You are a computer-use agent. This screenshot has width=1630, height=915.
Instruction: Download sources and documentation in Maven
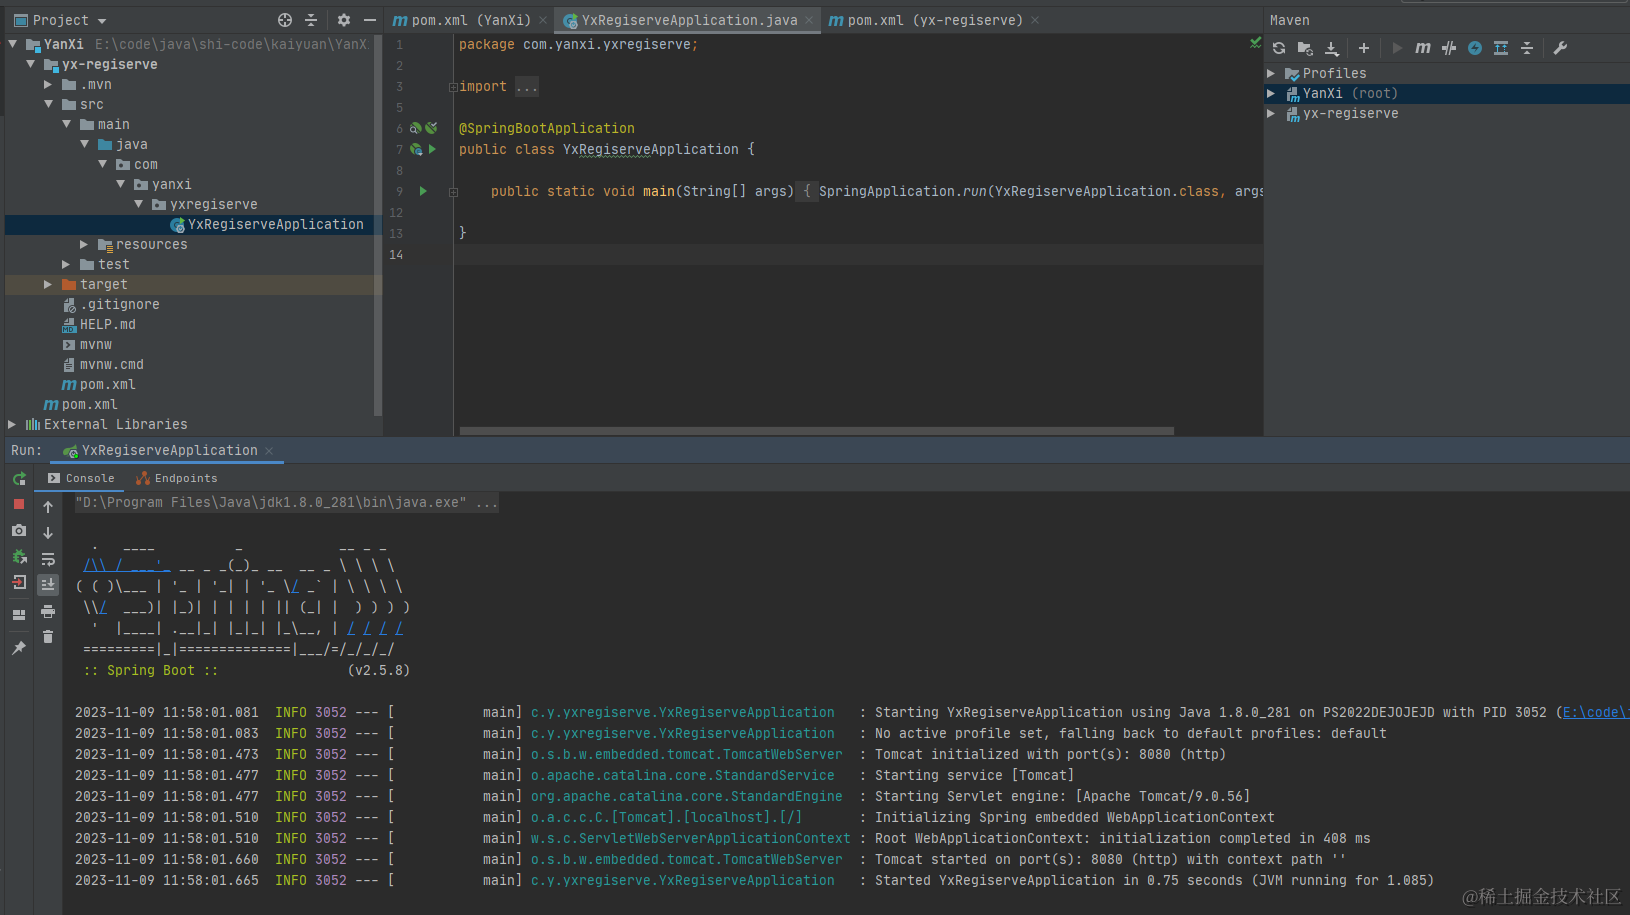pyautogui.click(x=1331, y=48)
